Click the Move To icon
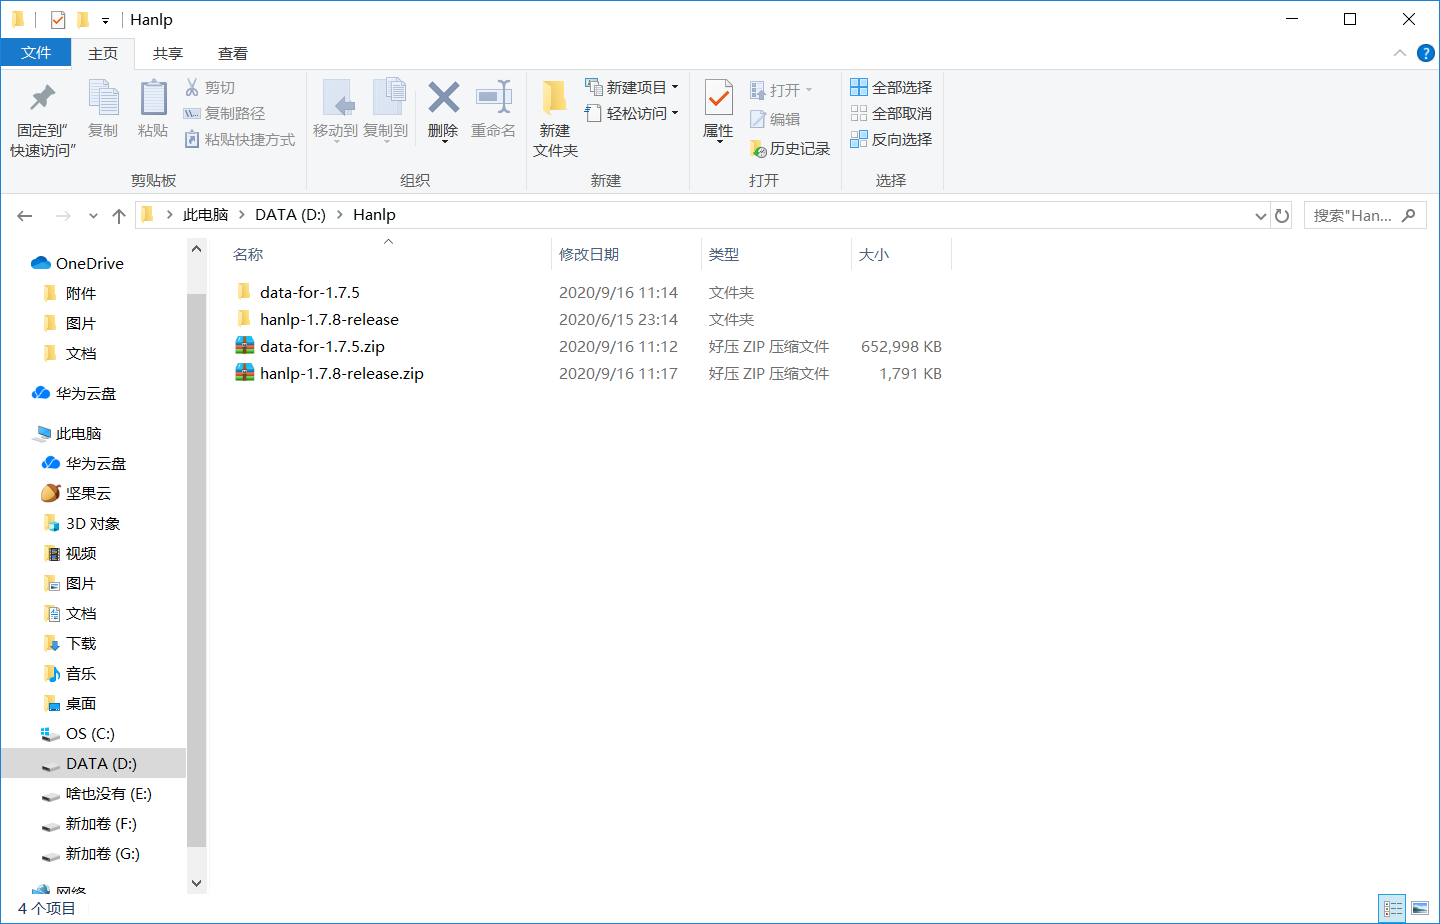 [336, 97]
